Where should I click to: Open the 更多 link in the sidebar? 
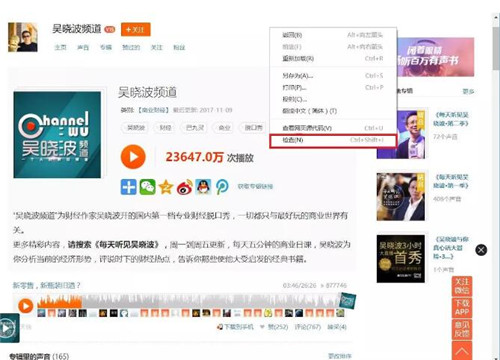click(468, 91)
